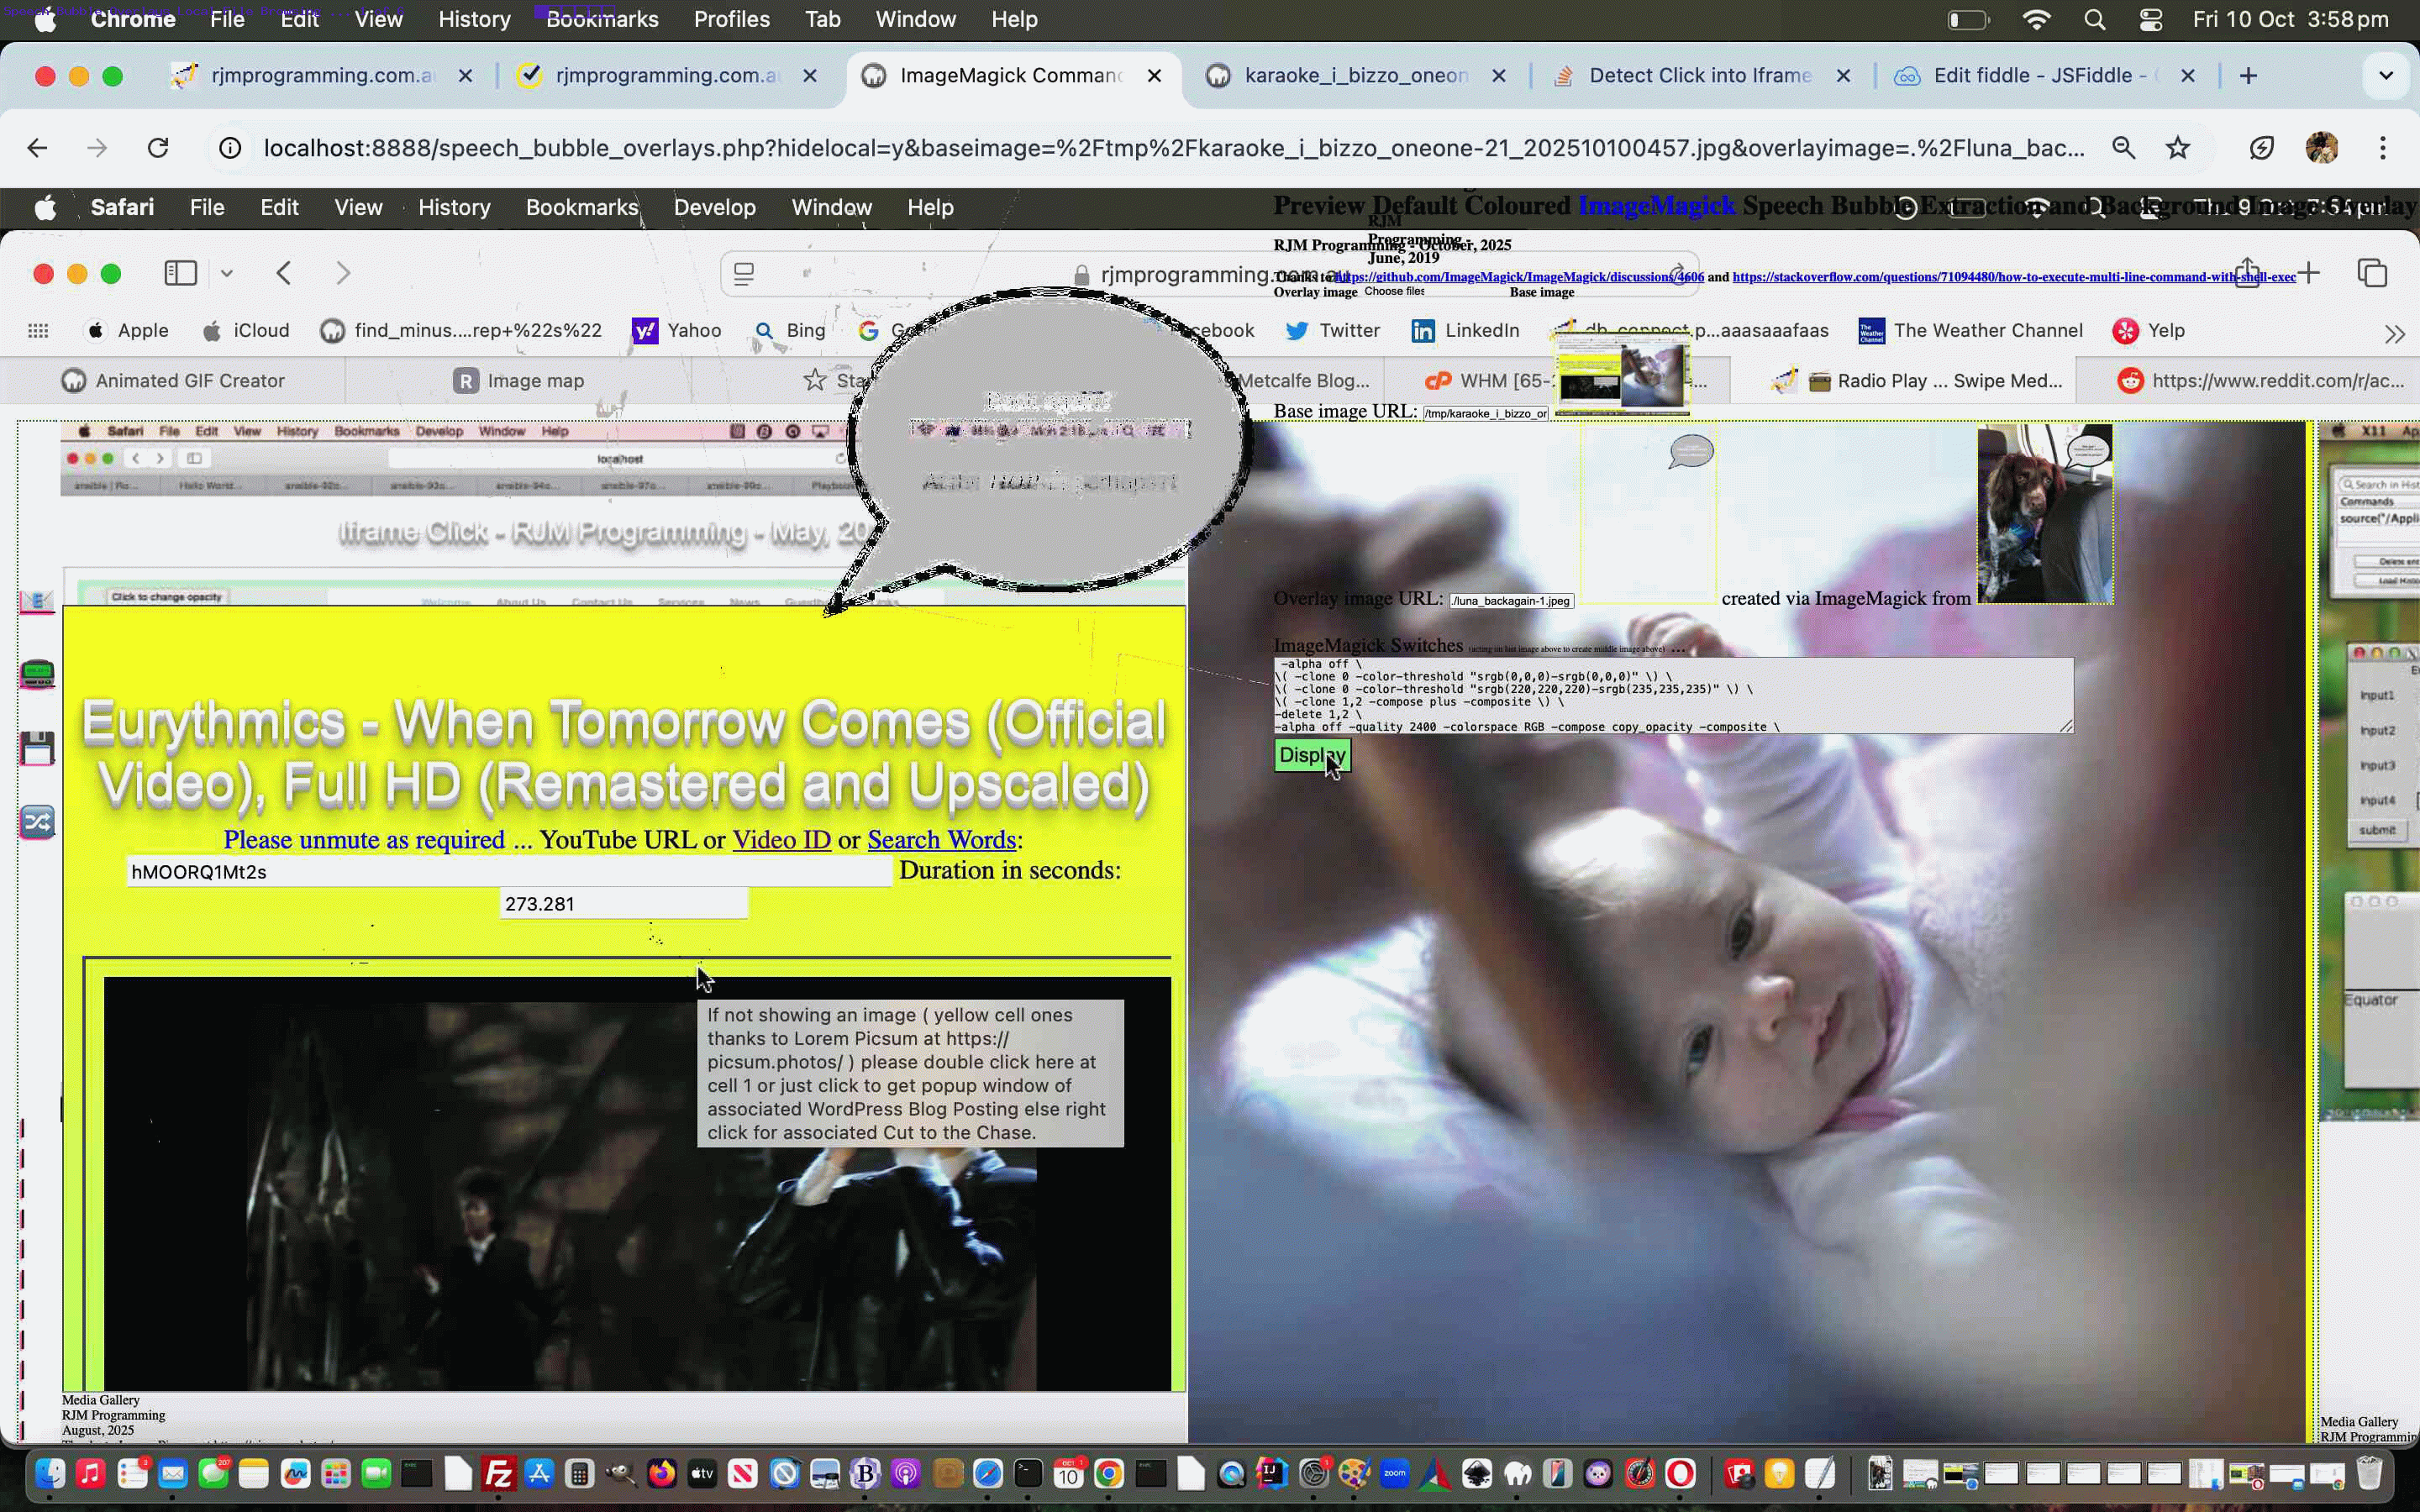Open Control Center in the macOS menu bar
This screenshot has width=2420, height=1512.
tap(2151, 19)
